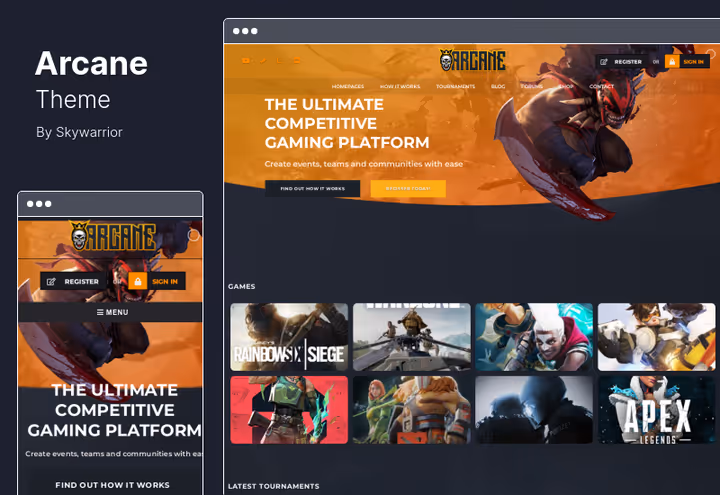Click the circular search icon in mobile preview
Screen dimensions: 720x495
(194, 235)
